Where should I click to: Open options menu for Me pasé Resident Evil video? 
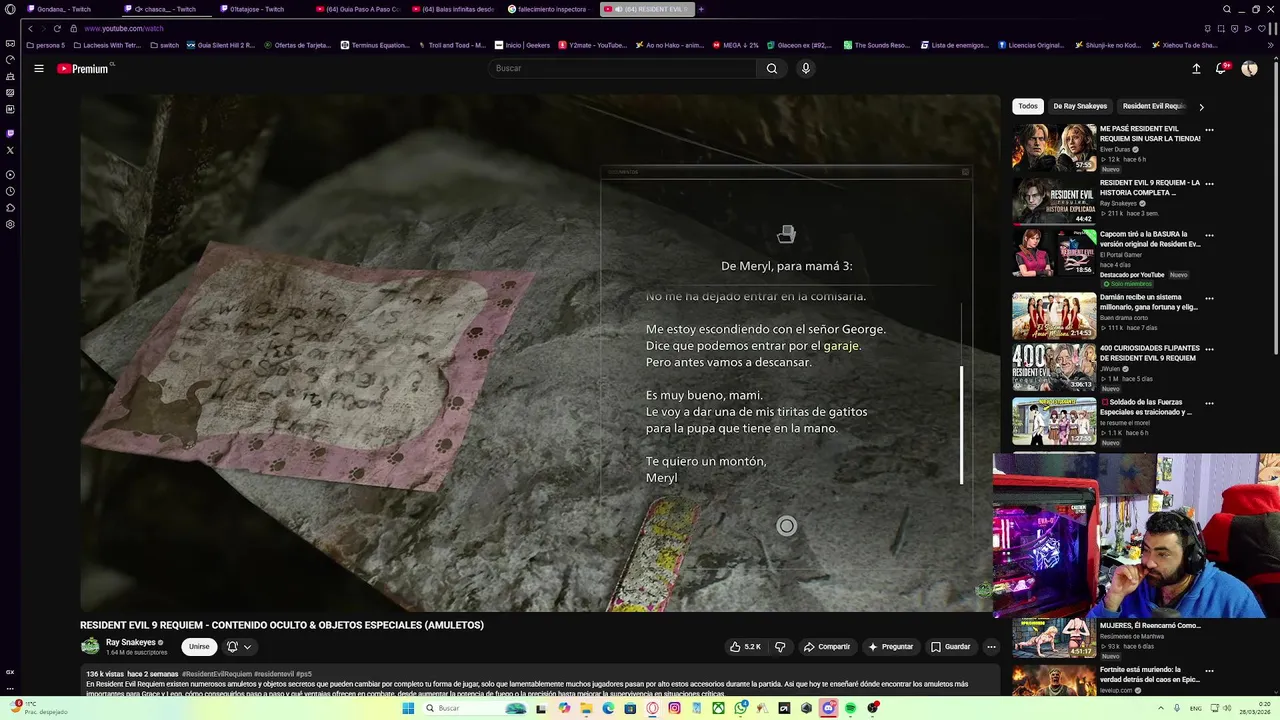click(1209, 130)
